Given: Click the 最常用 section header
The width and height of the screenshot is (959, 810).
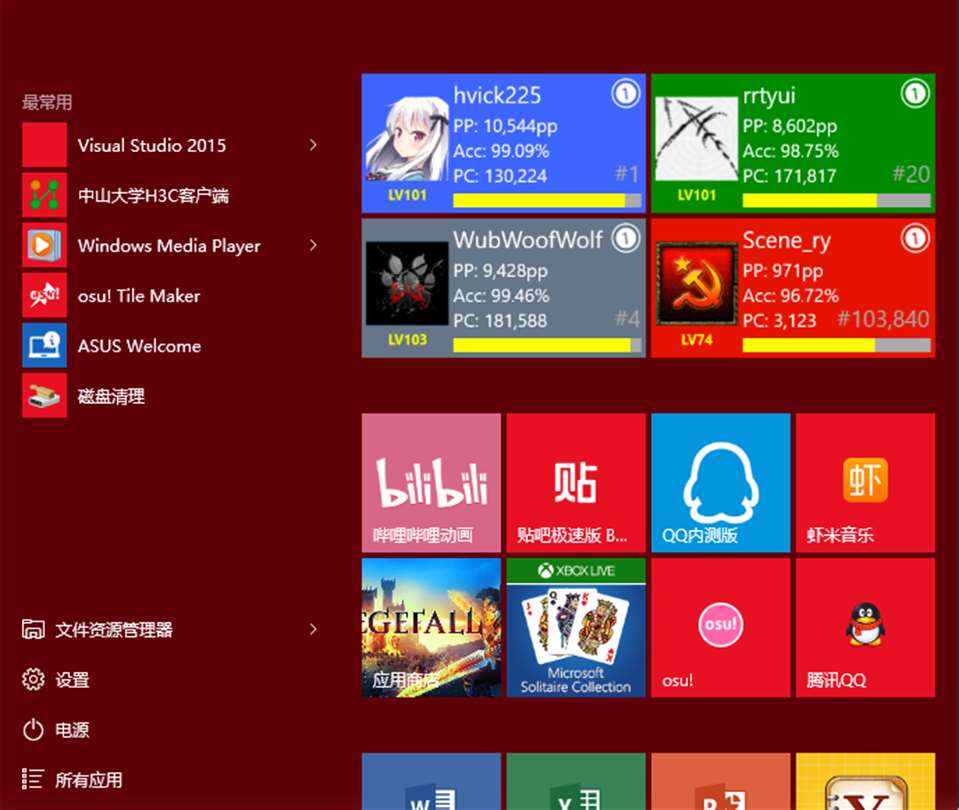Looking at the screenshot, I should click(x=47, y=102).
